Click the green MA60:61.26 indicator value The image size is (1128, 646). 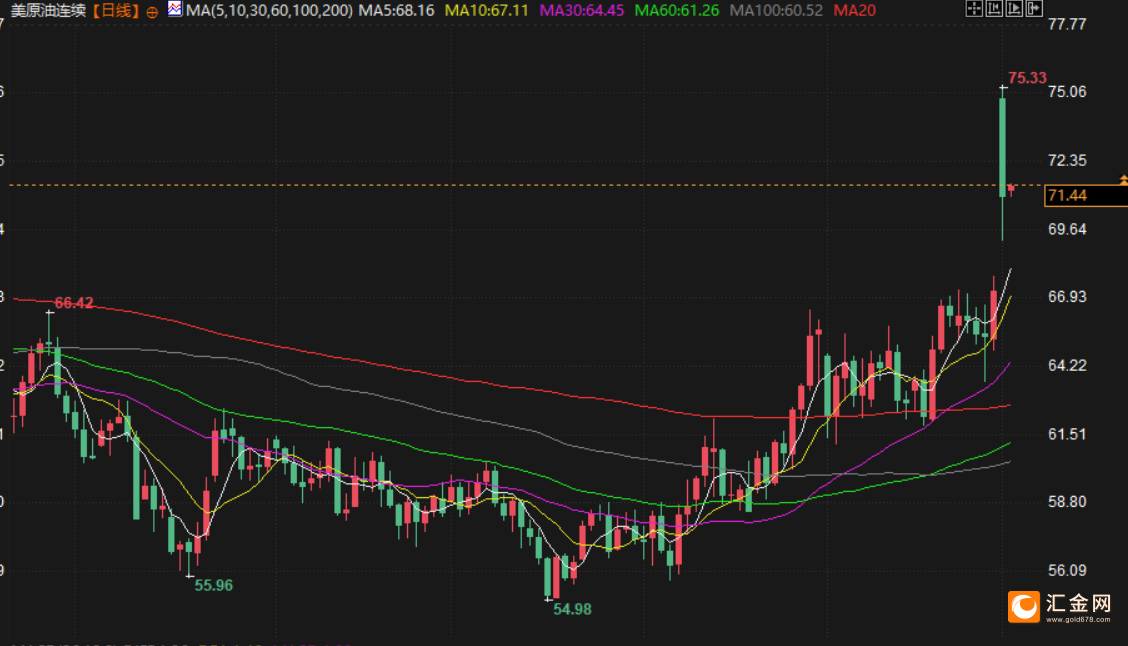(677, 11)
